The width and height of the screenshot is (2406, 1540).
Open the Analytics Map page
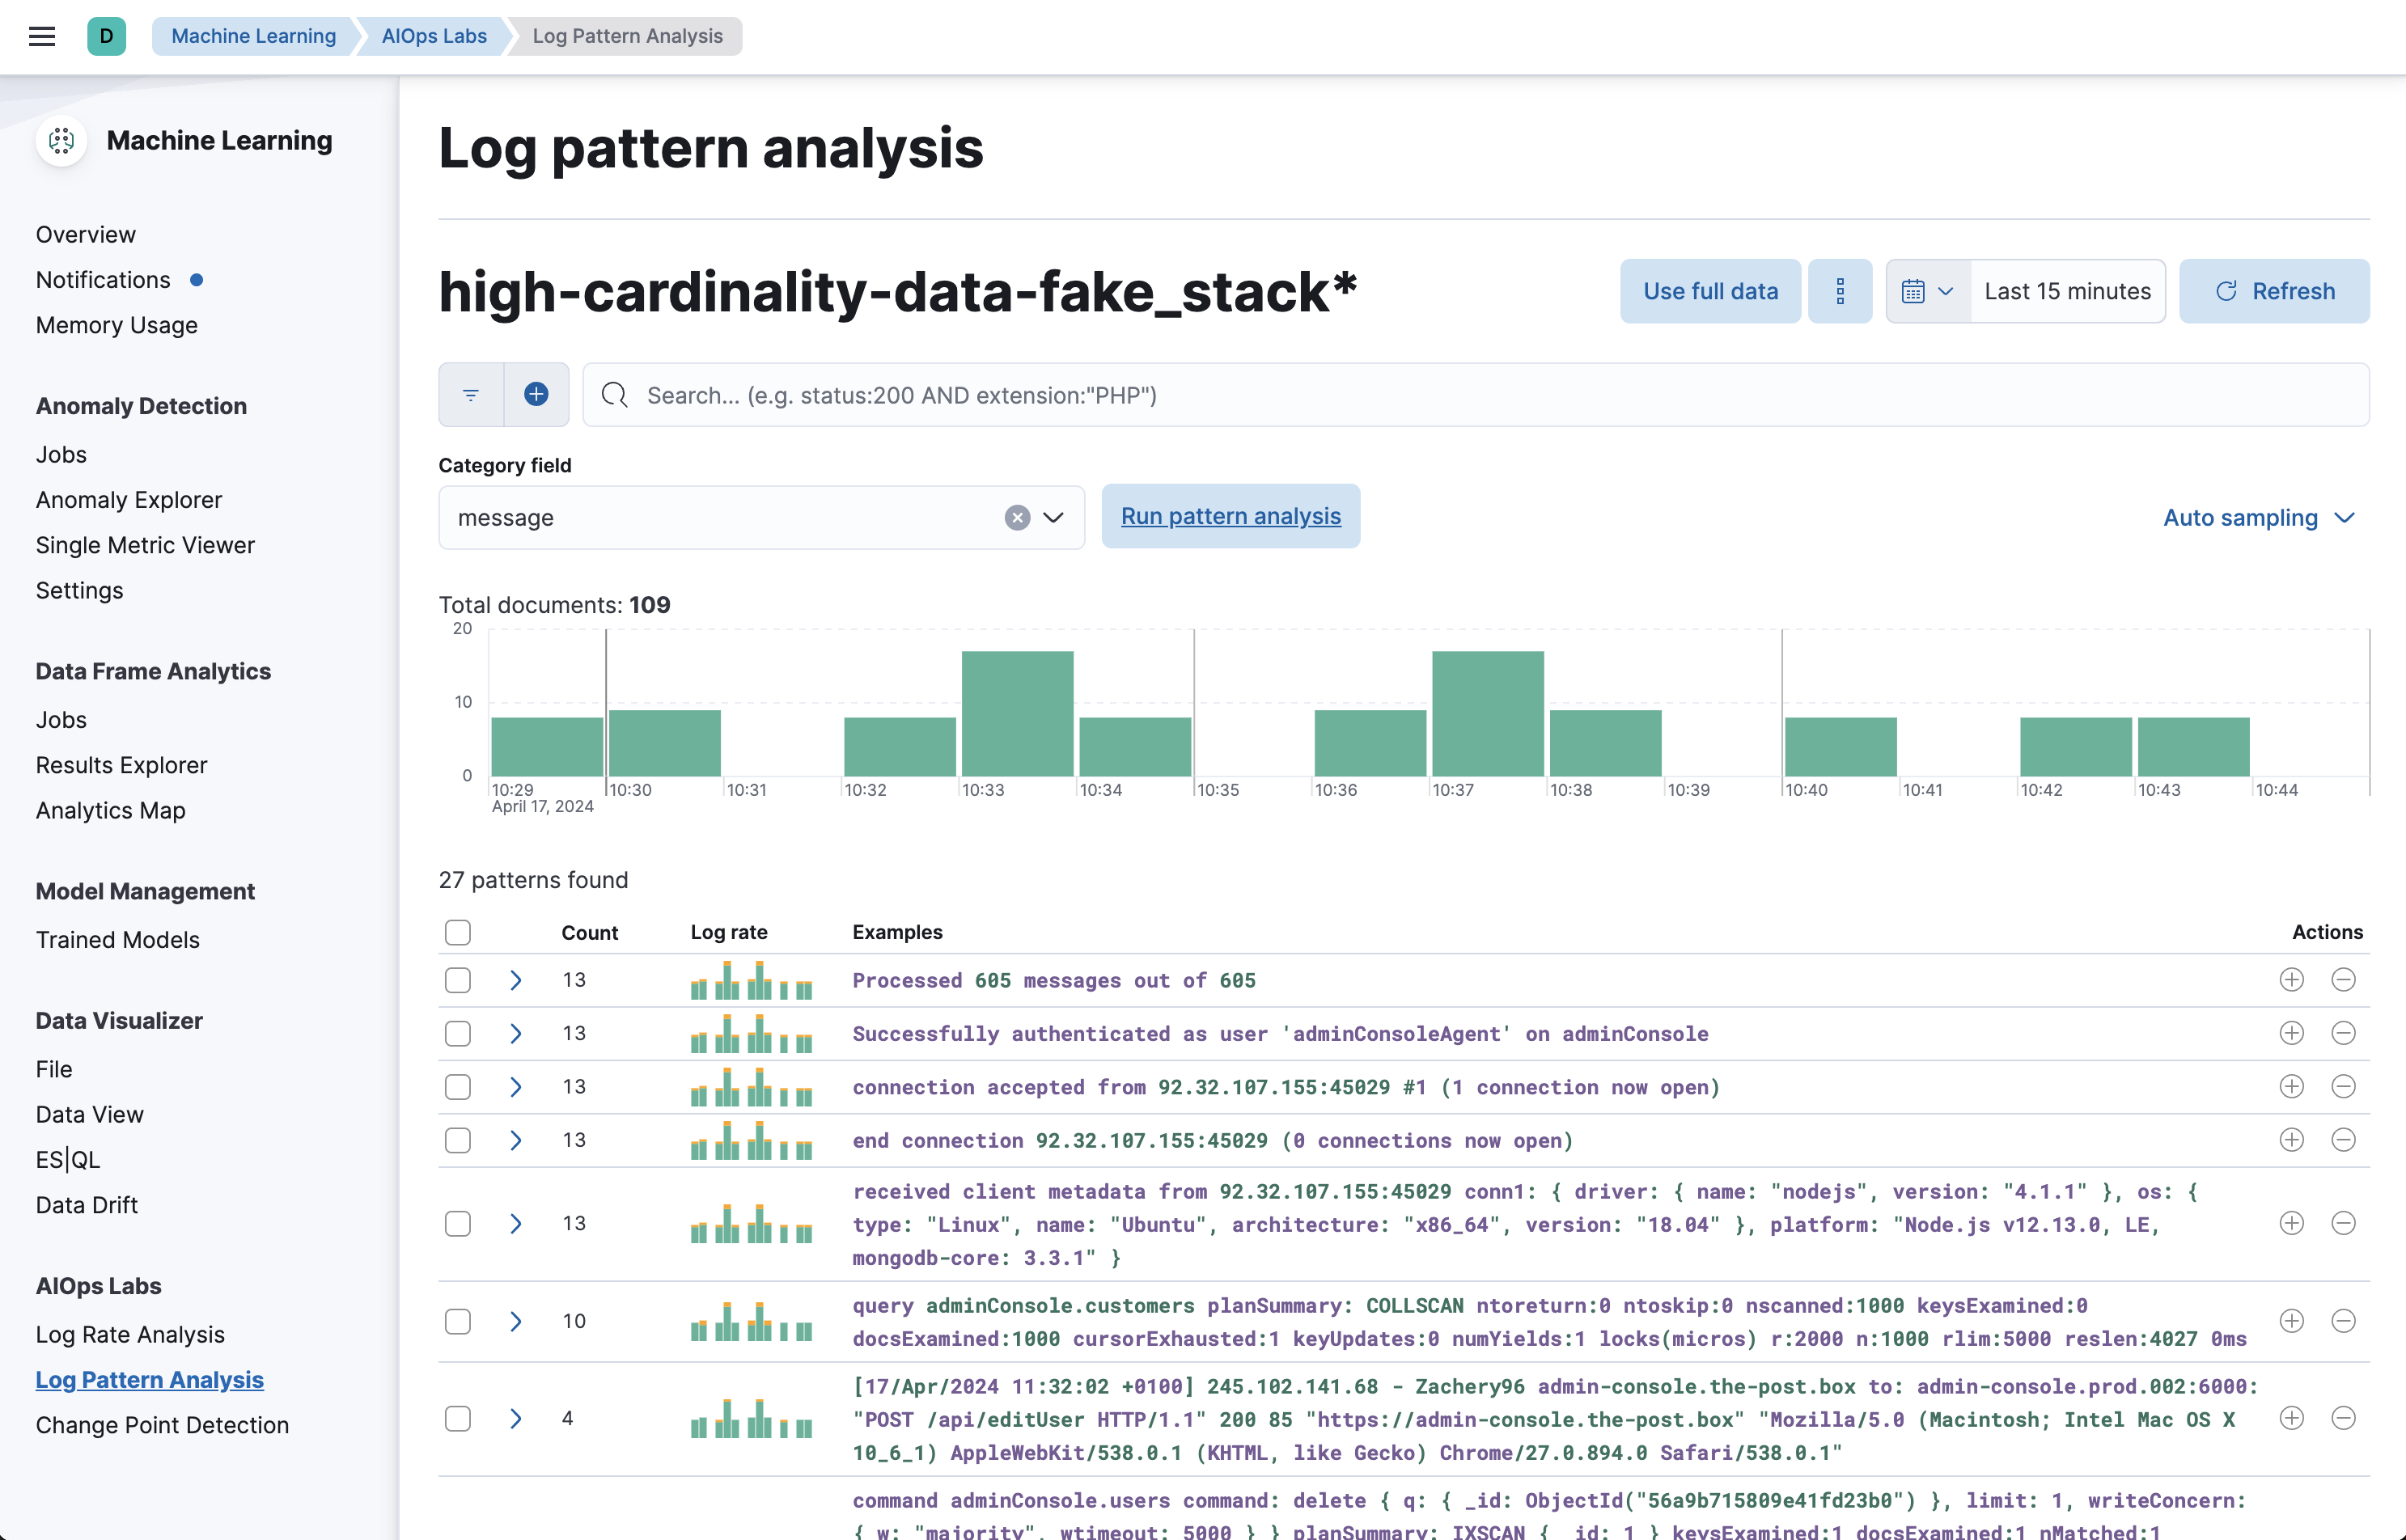click(x=111, y=810)
